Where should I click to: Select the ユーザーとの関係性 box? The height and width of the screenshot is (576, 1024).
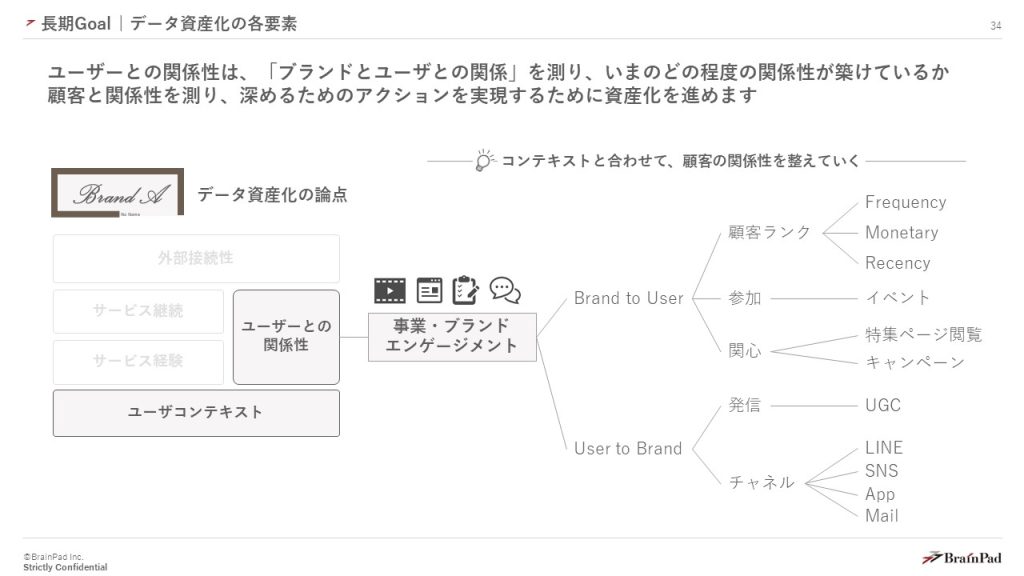click(x=286, y=337)
